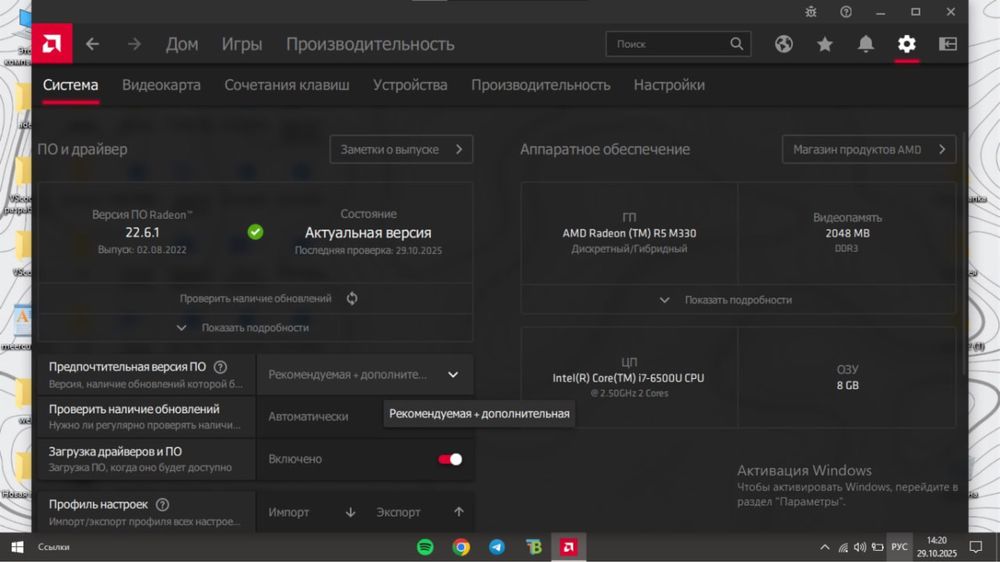Image resolution: width=1000 pixels, height=562 pixels.
Task: Switch to the Сочетания клавиш tab
Action: pos(287,85)
